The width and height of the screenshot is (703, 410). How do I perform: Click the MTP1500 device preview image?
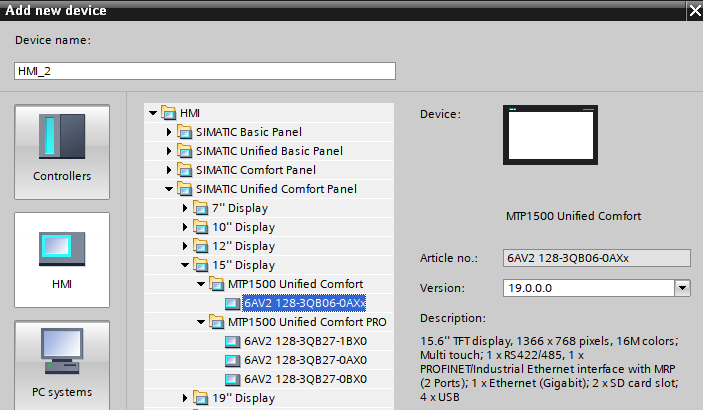[551, 135]
